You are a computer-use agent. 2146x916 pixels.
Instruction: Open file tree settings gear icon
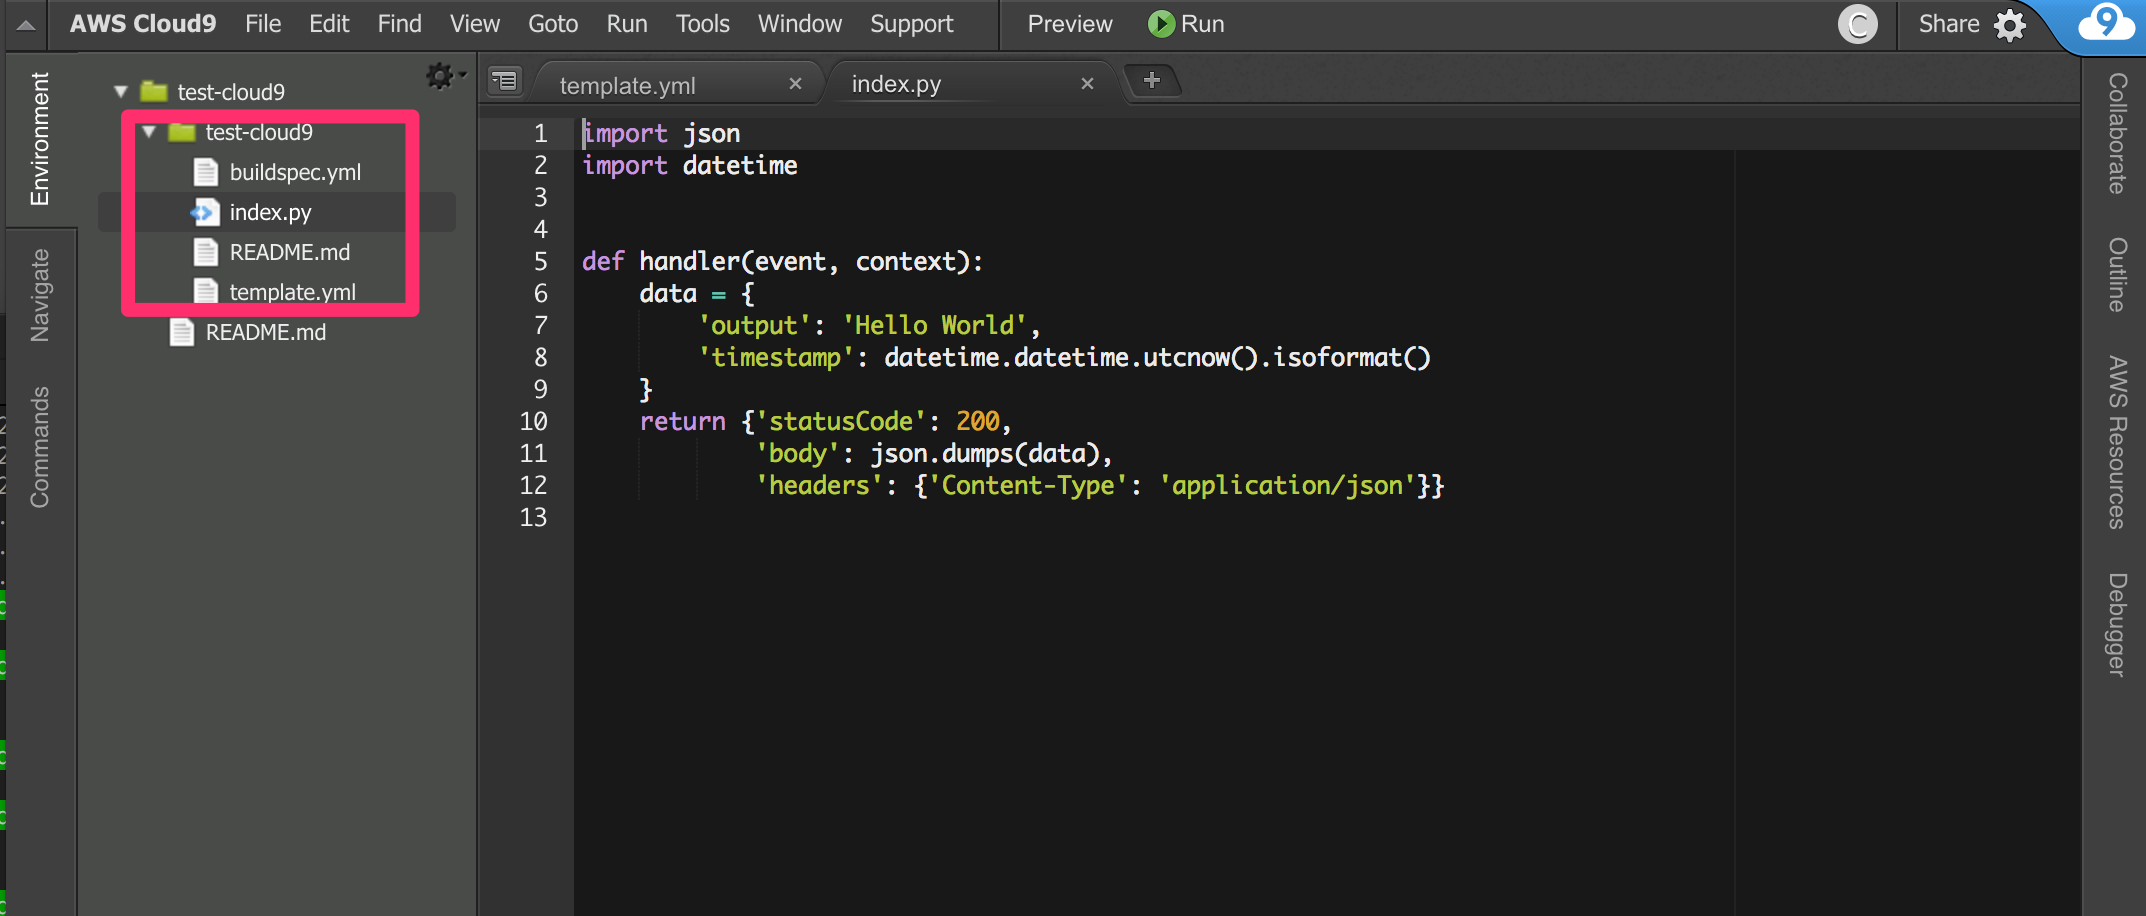coord(438,74)
